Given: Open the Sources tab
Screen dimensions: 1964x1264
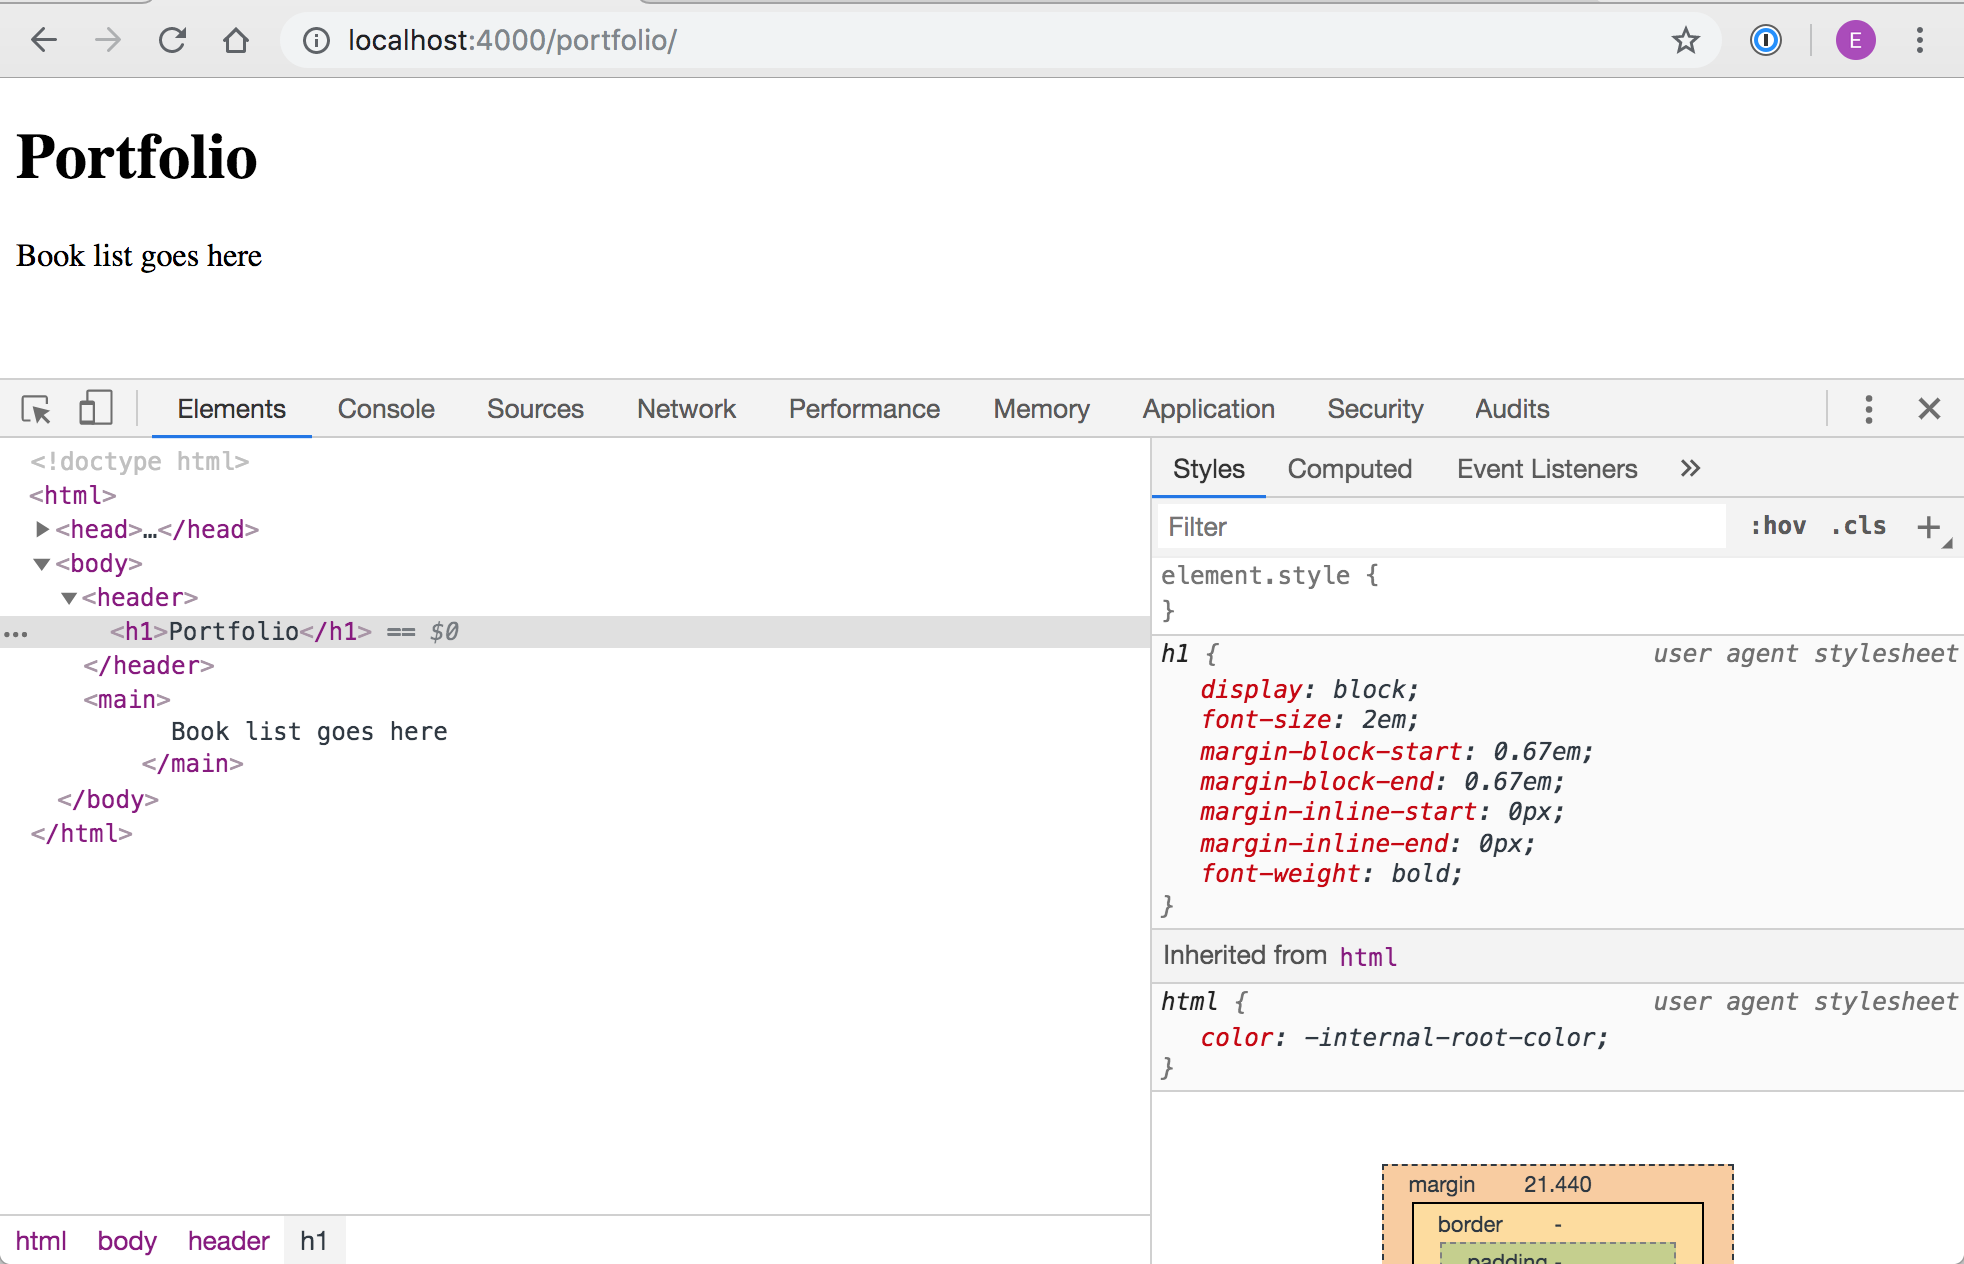Looking at the screenshot, I should [535, 409].
